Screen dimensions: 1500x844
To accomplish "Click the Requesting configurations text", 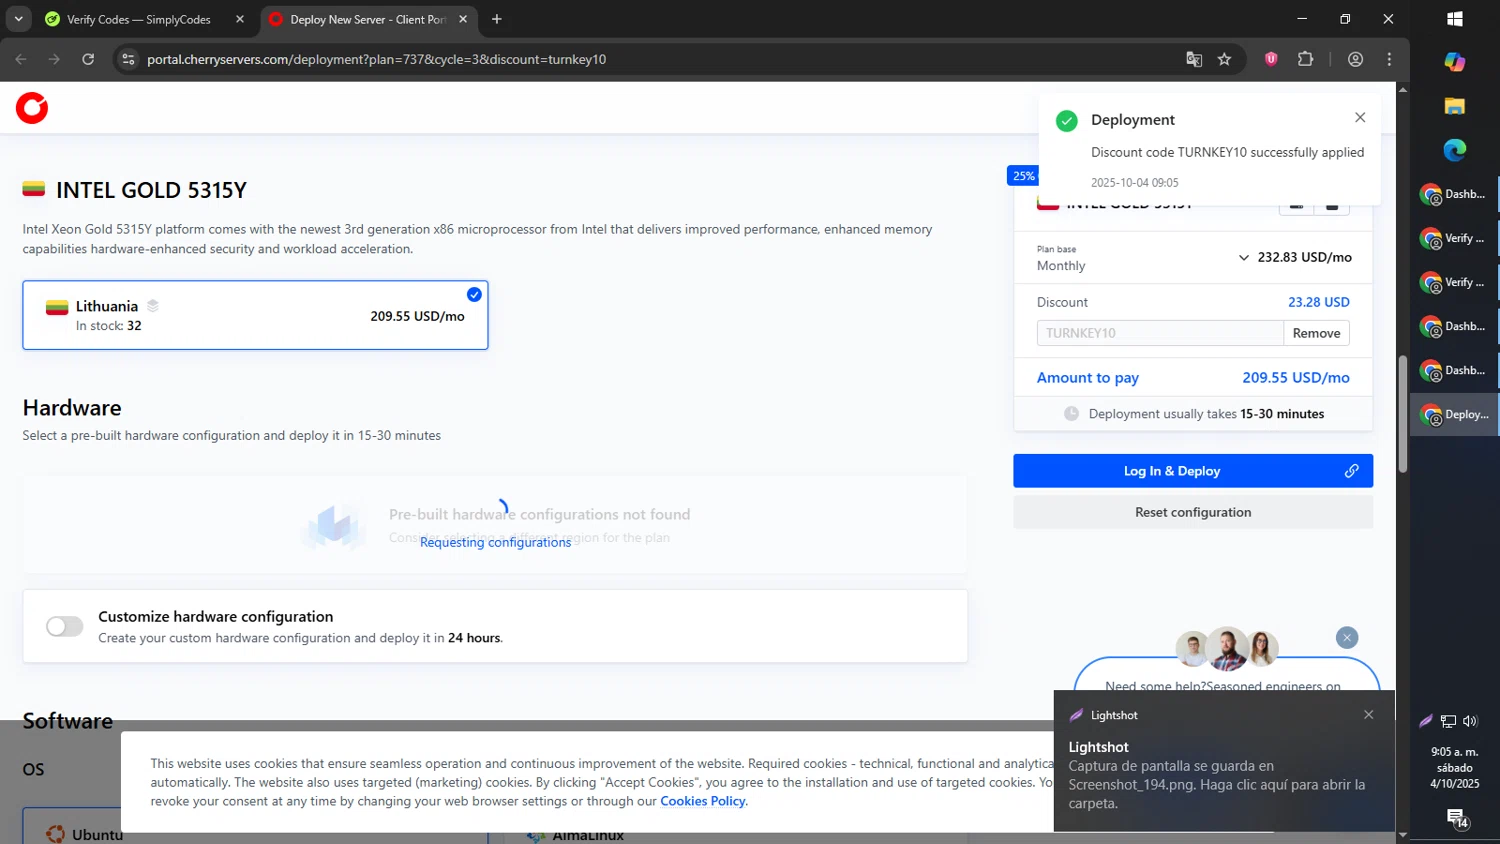I will point(495,542).
